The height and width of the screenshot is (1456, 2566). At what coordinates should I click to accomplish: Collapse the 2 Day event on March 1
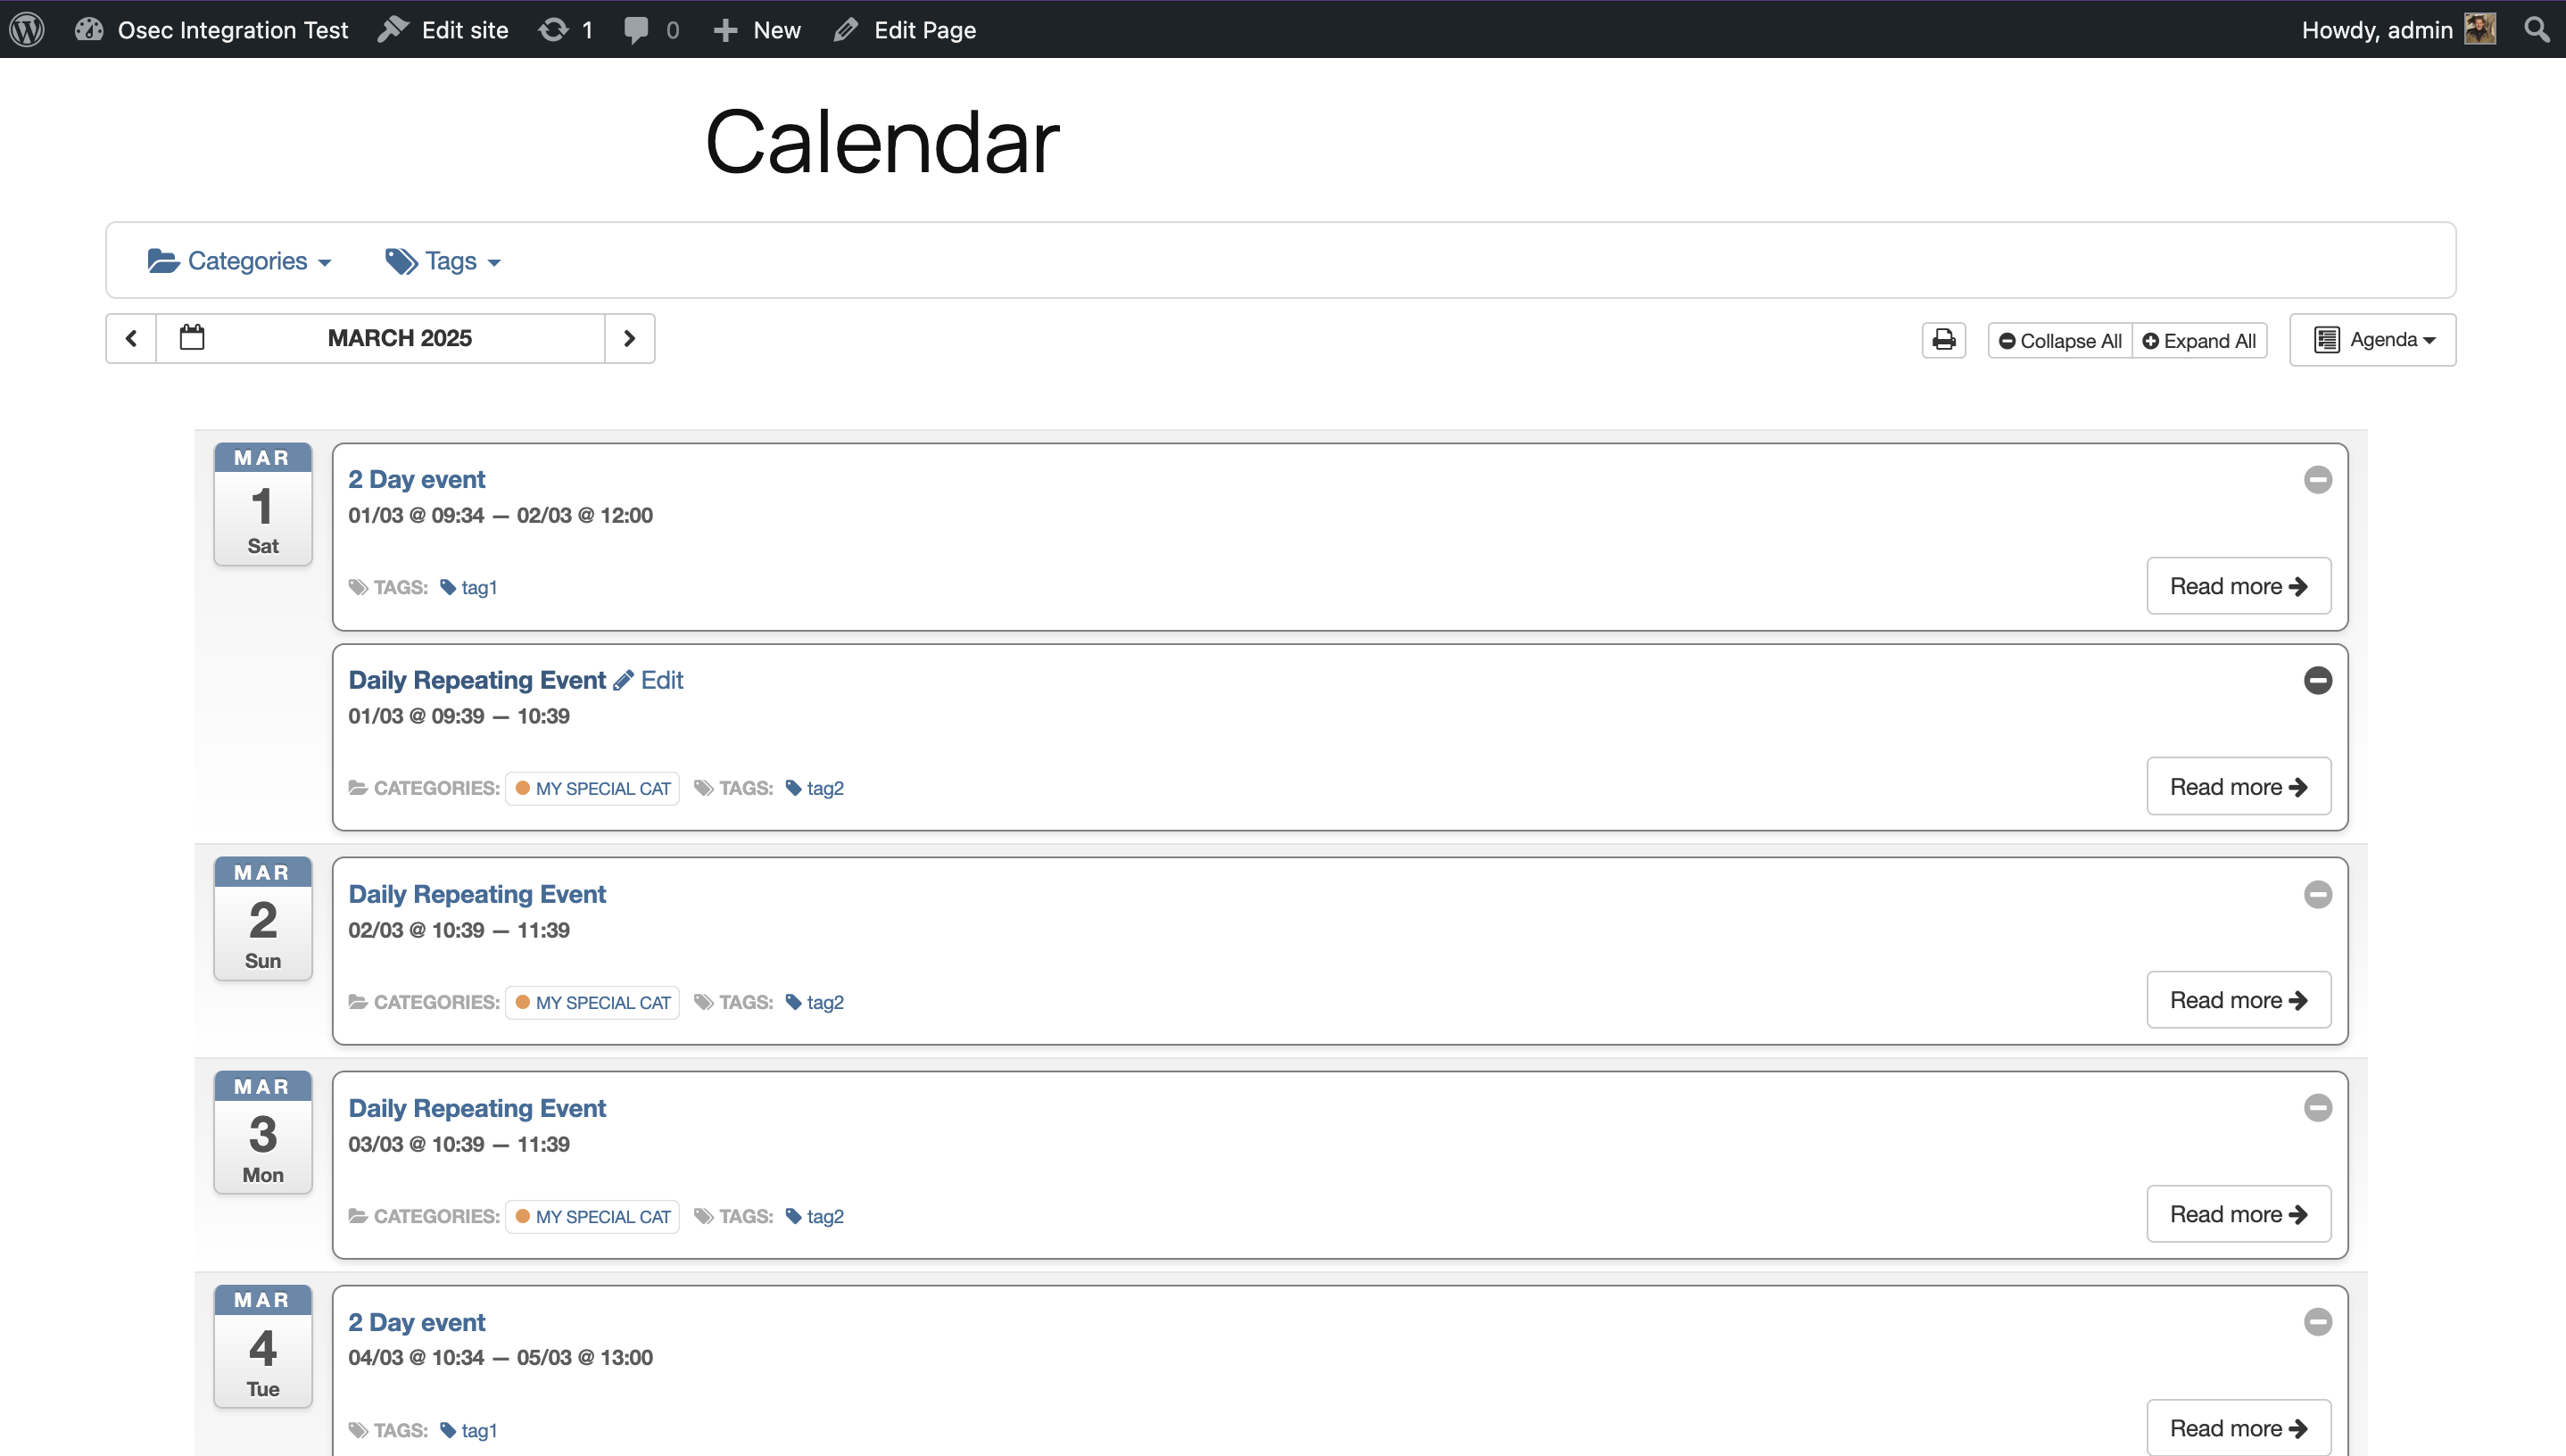2317,480
